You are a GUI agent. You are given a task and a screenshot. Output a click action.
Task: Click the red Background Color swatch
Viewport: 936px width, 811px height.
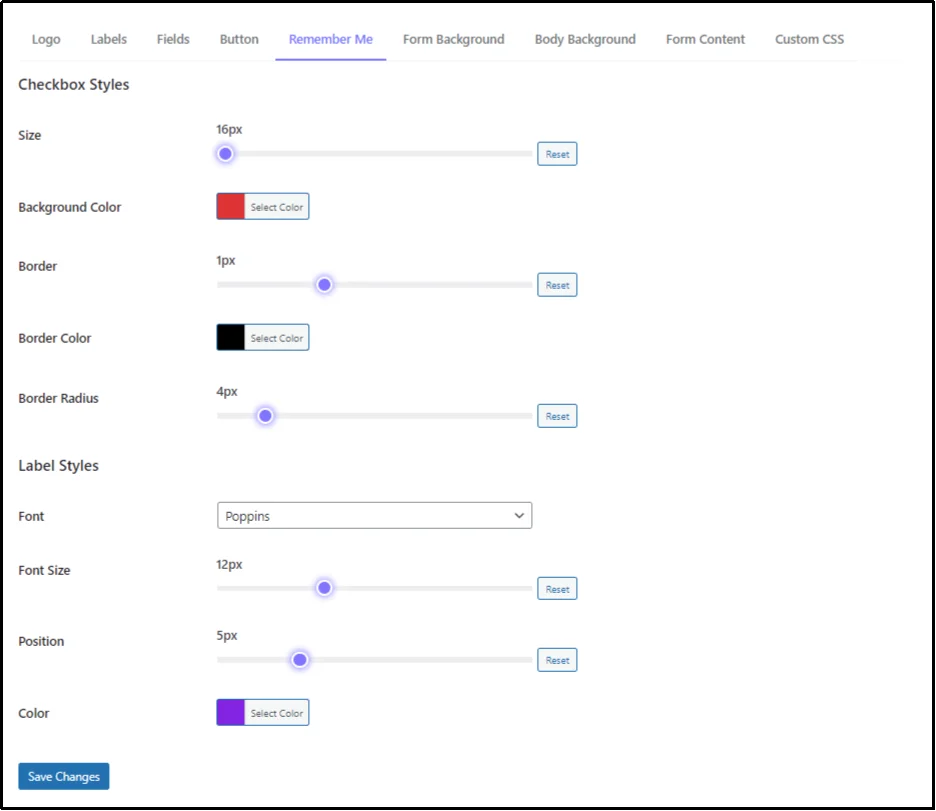[x=231, y=206]
